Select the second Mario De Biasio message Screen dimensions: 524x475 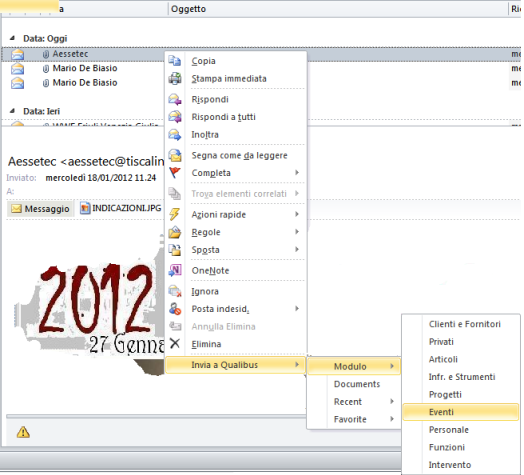coord(85,83)
